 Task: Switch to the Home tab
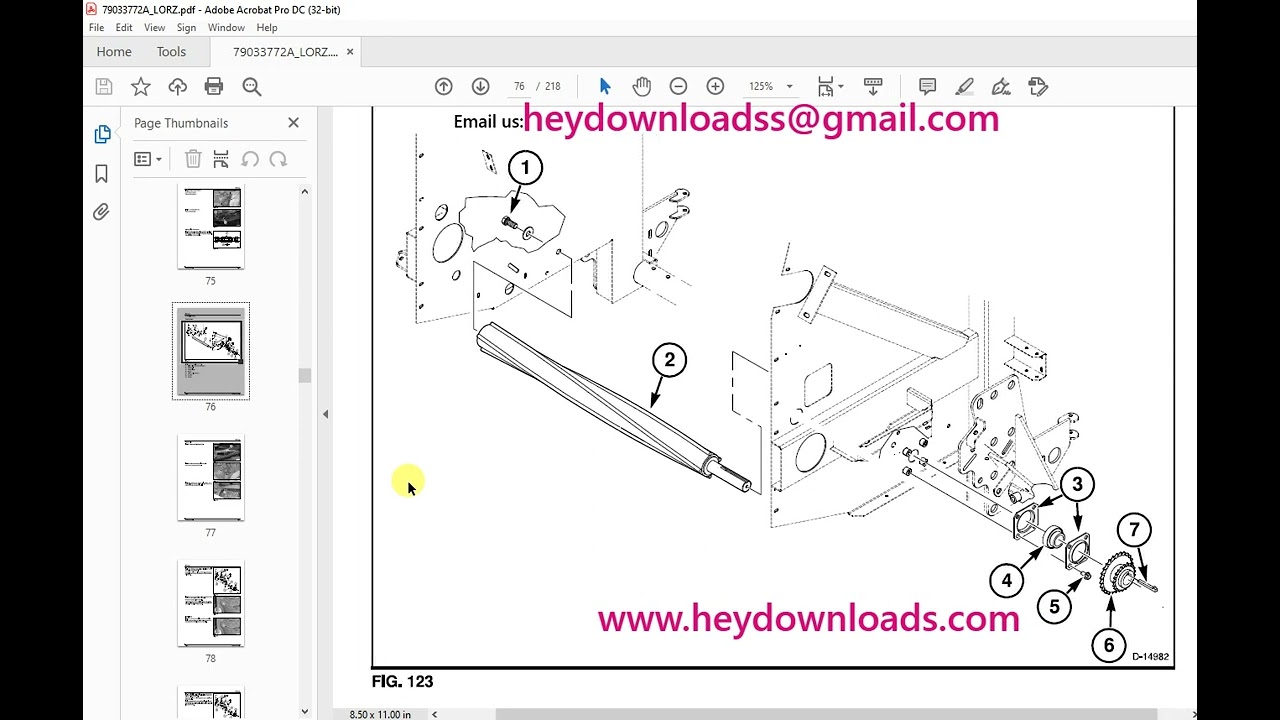[114, 52]
